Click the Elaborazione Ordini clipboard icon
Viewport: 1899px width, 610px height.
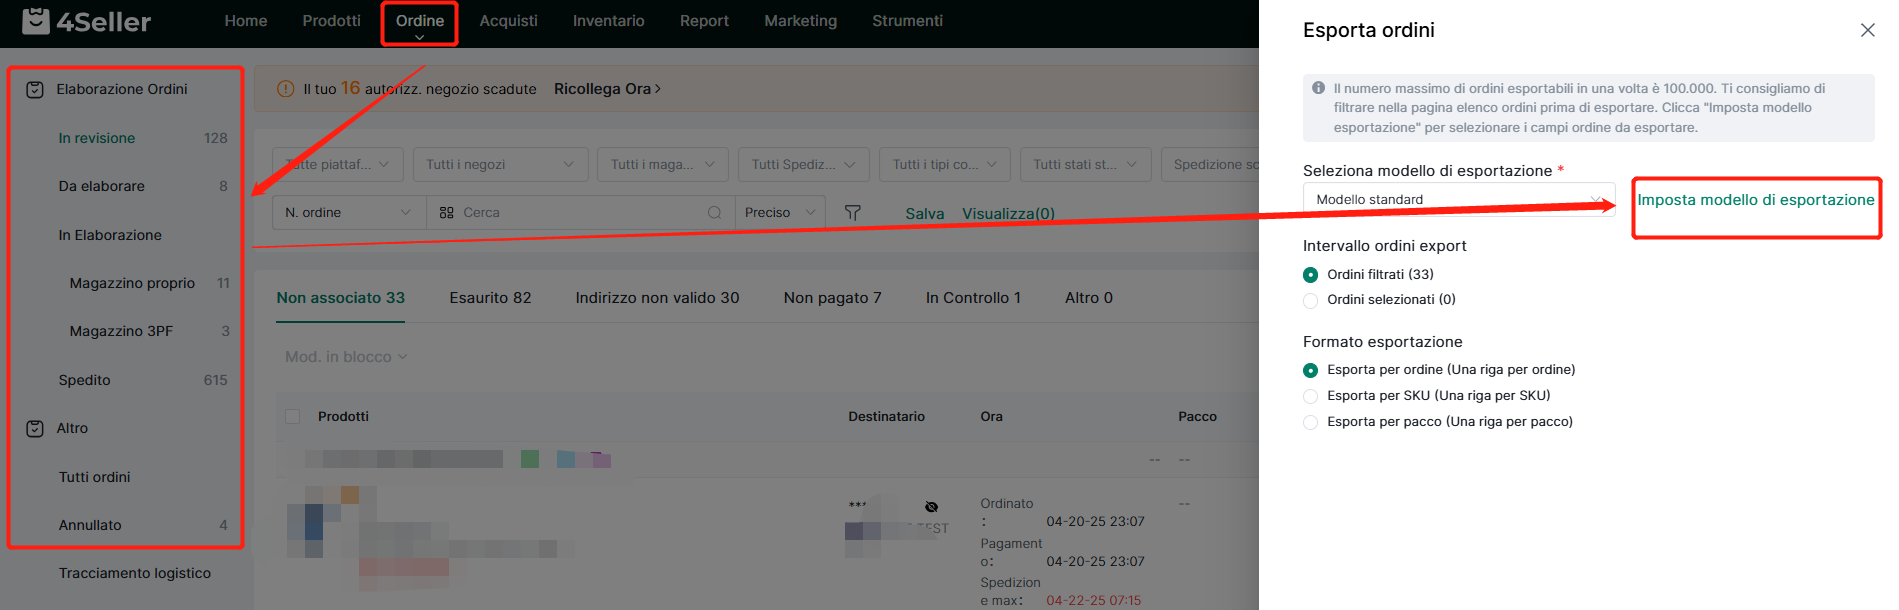(35, 90)
